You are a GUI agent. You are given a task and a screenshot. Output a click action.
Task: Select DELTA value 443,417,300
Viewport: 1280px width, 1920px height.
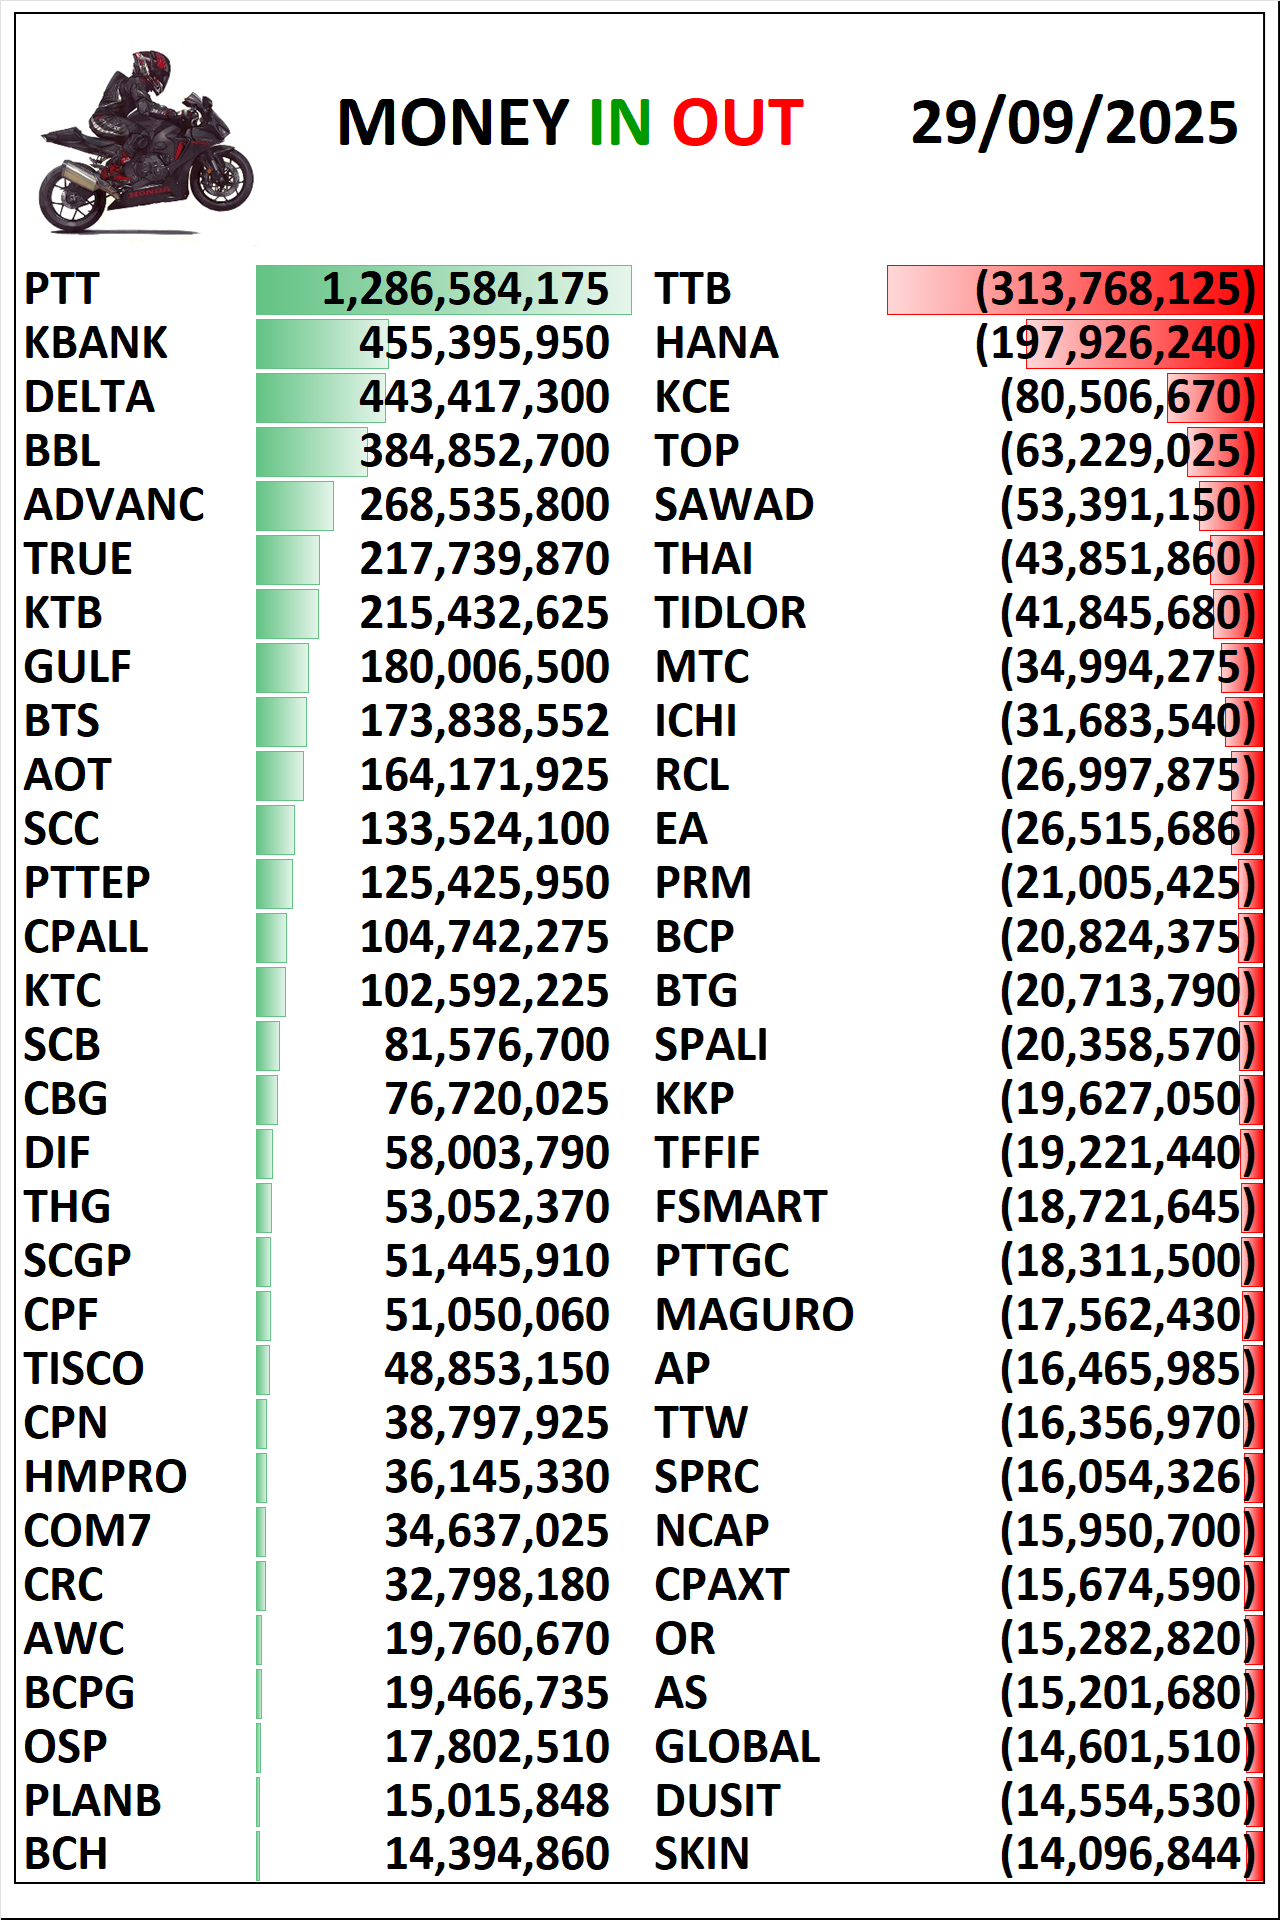pos(484,398)
